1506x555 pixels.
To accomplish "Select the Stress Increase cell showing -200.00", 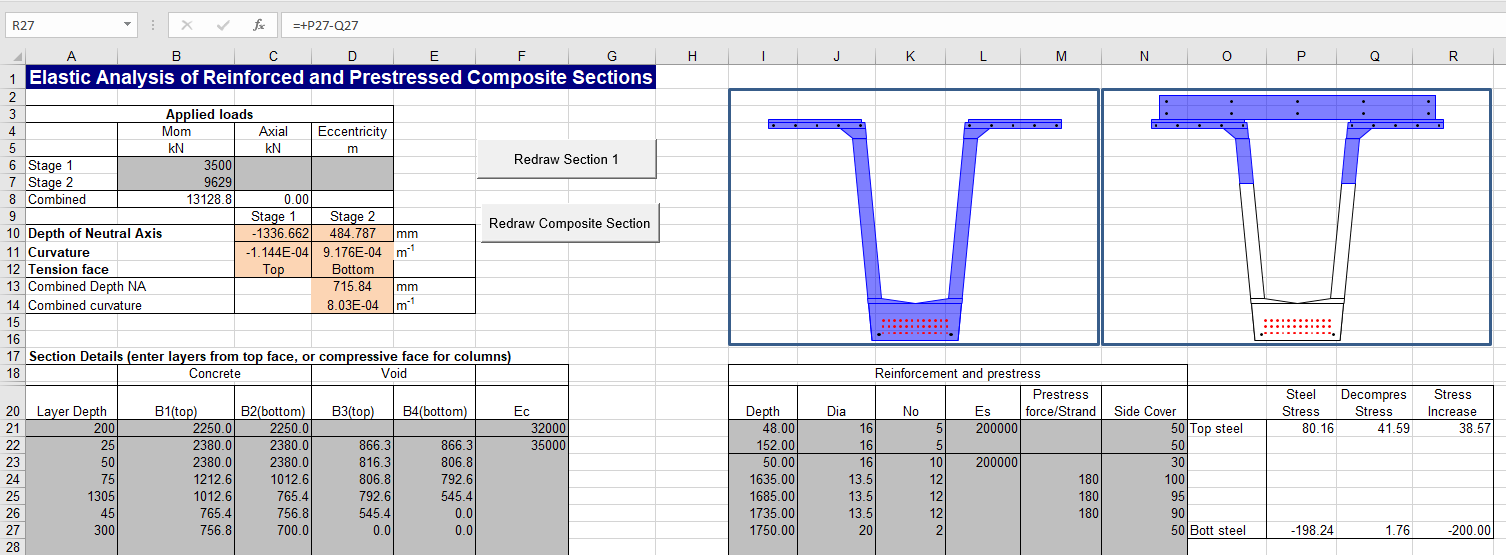I will click(1452, 530).
